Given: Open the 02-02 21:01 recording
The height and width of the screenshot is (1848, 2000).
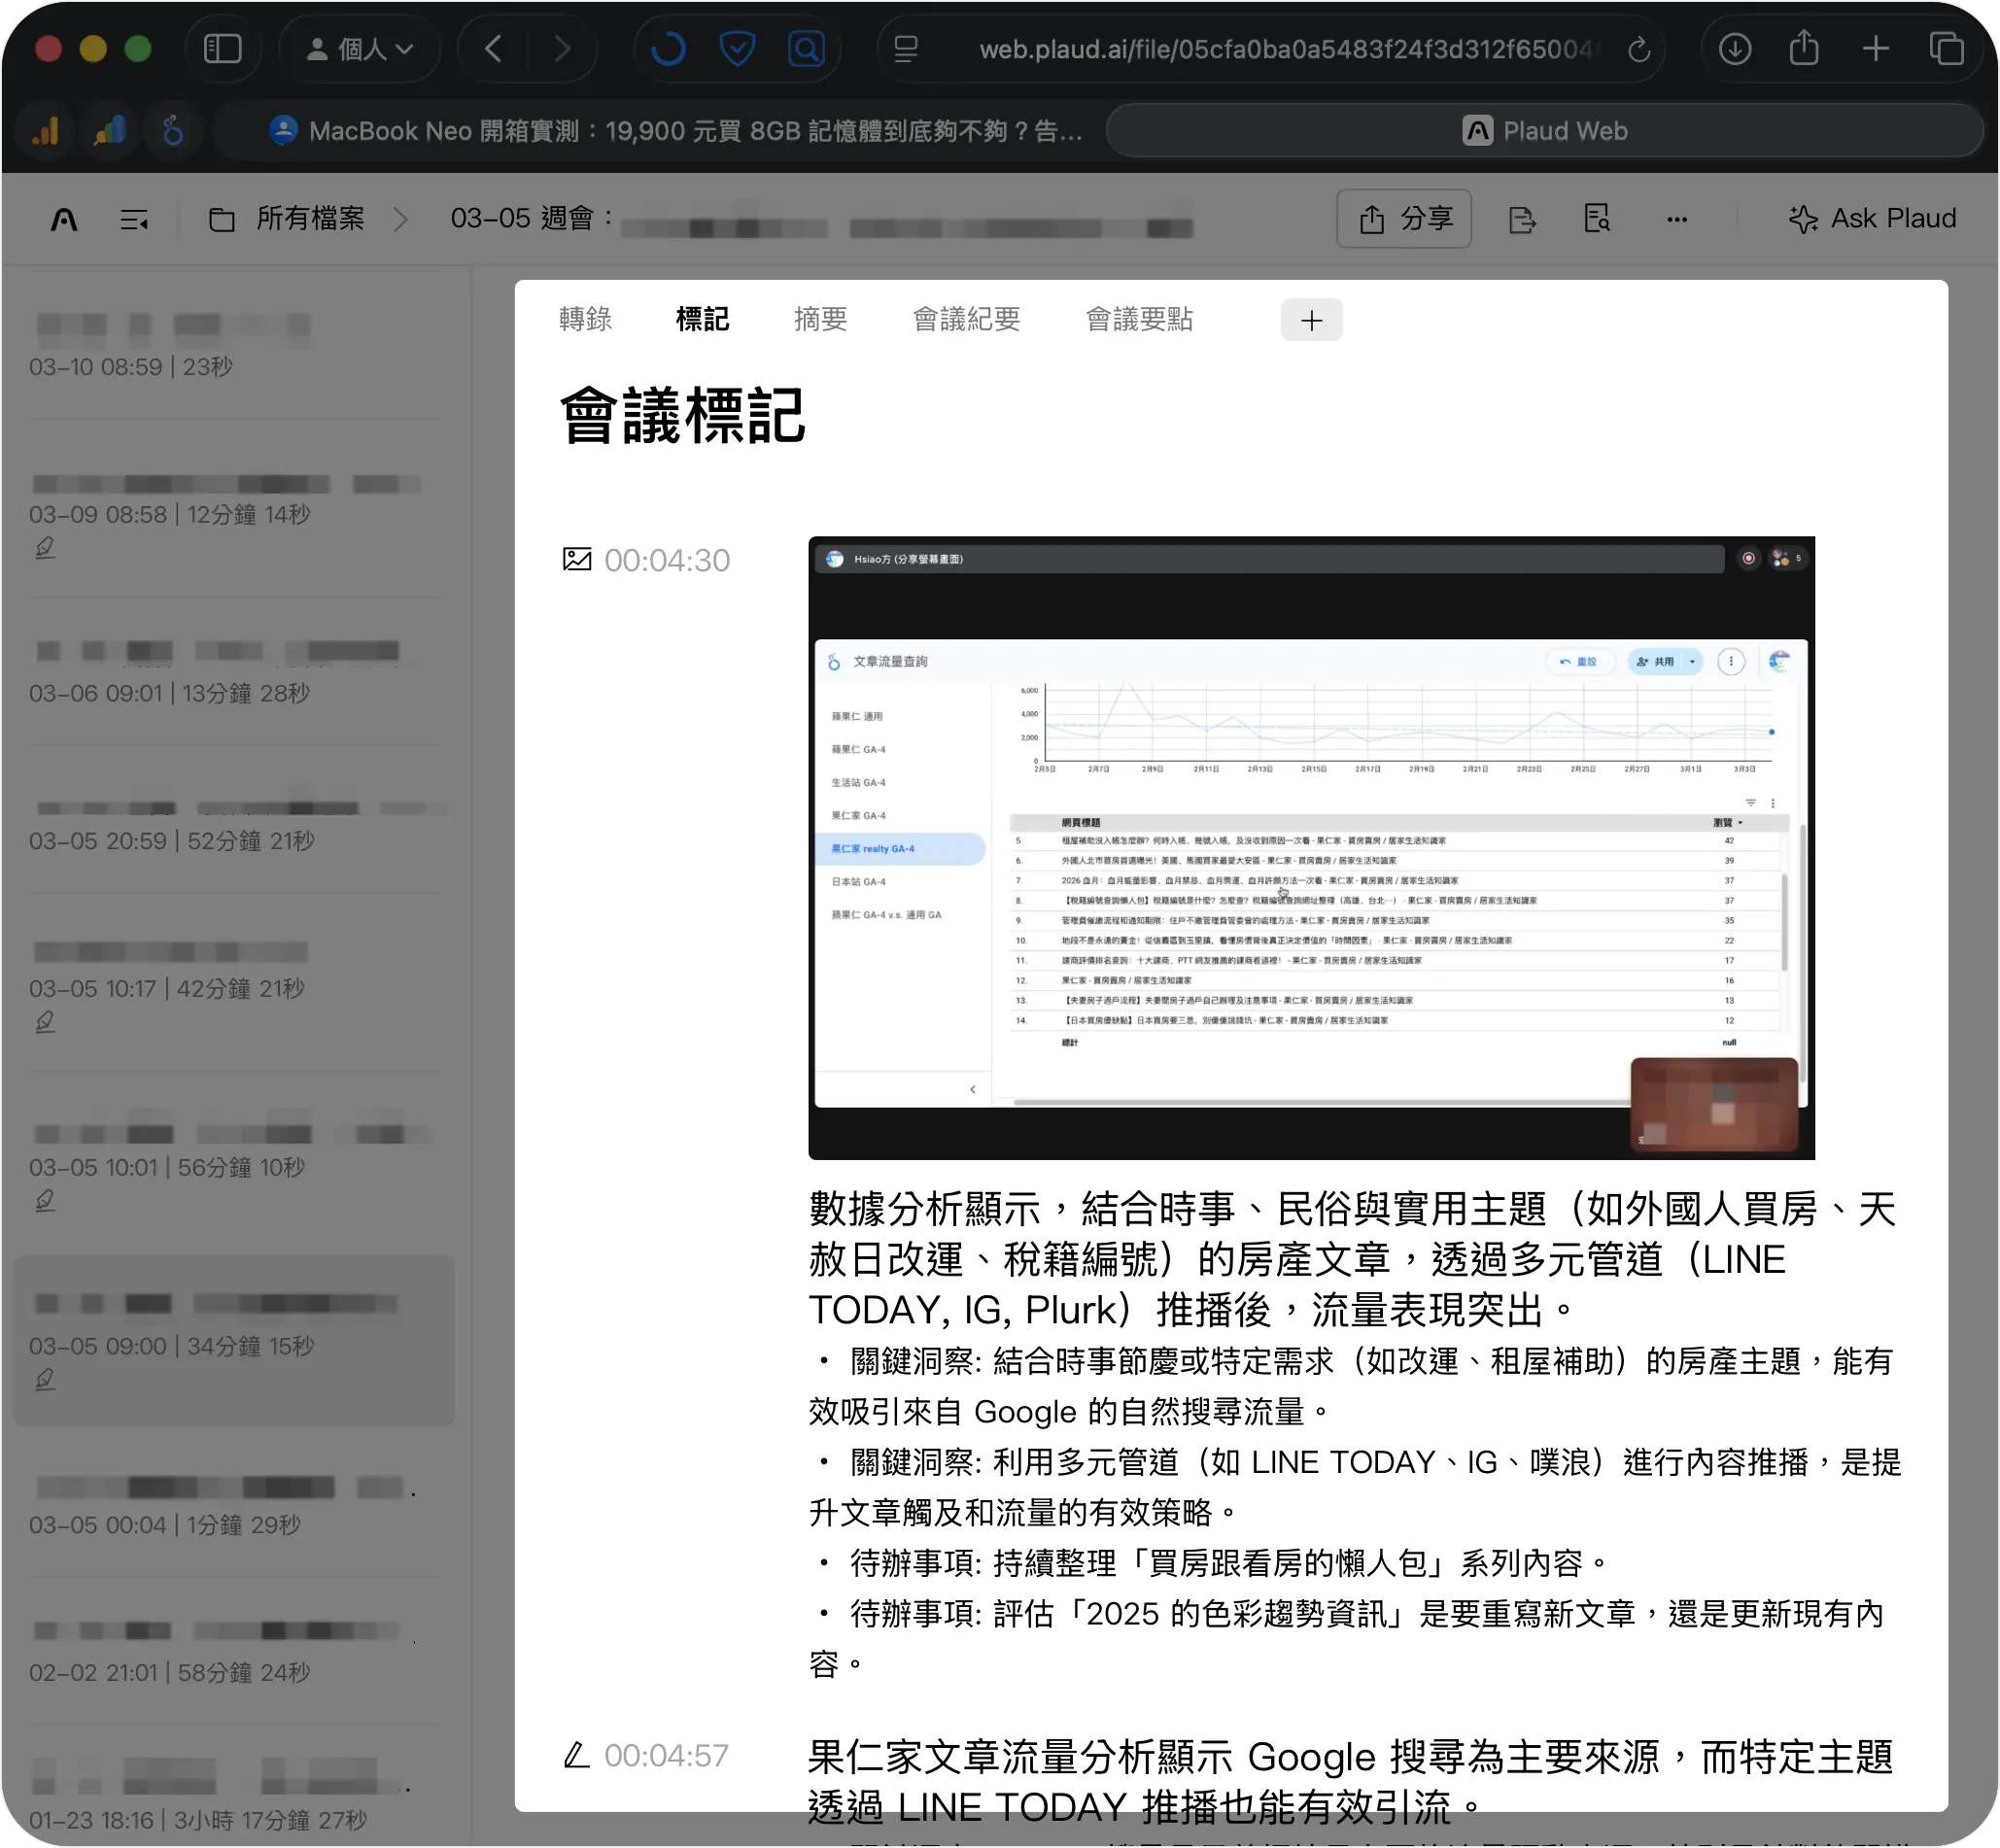Looking at the screenshot, I should click(236, 1650).
